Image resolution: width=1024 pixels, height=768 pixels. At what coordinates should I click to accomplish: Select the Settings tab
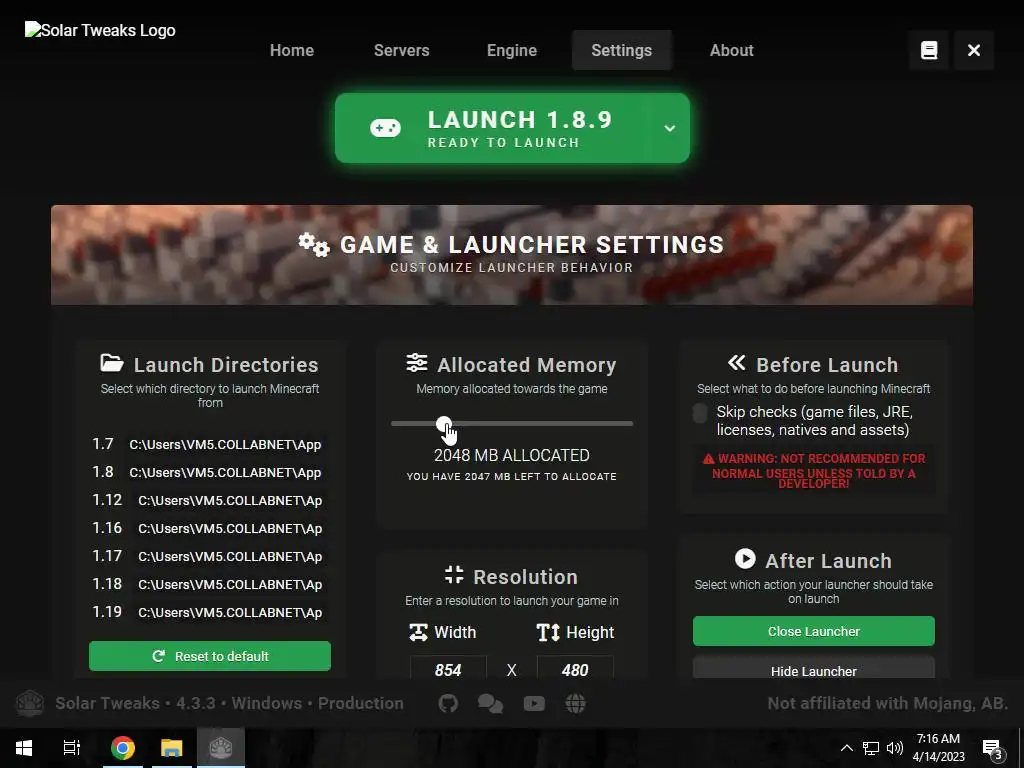click(622, 50)
